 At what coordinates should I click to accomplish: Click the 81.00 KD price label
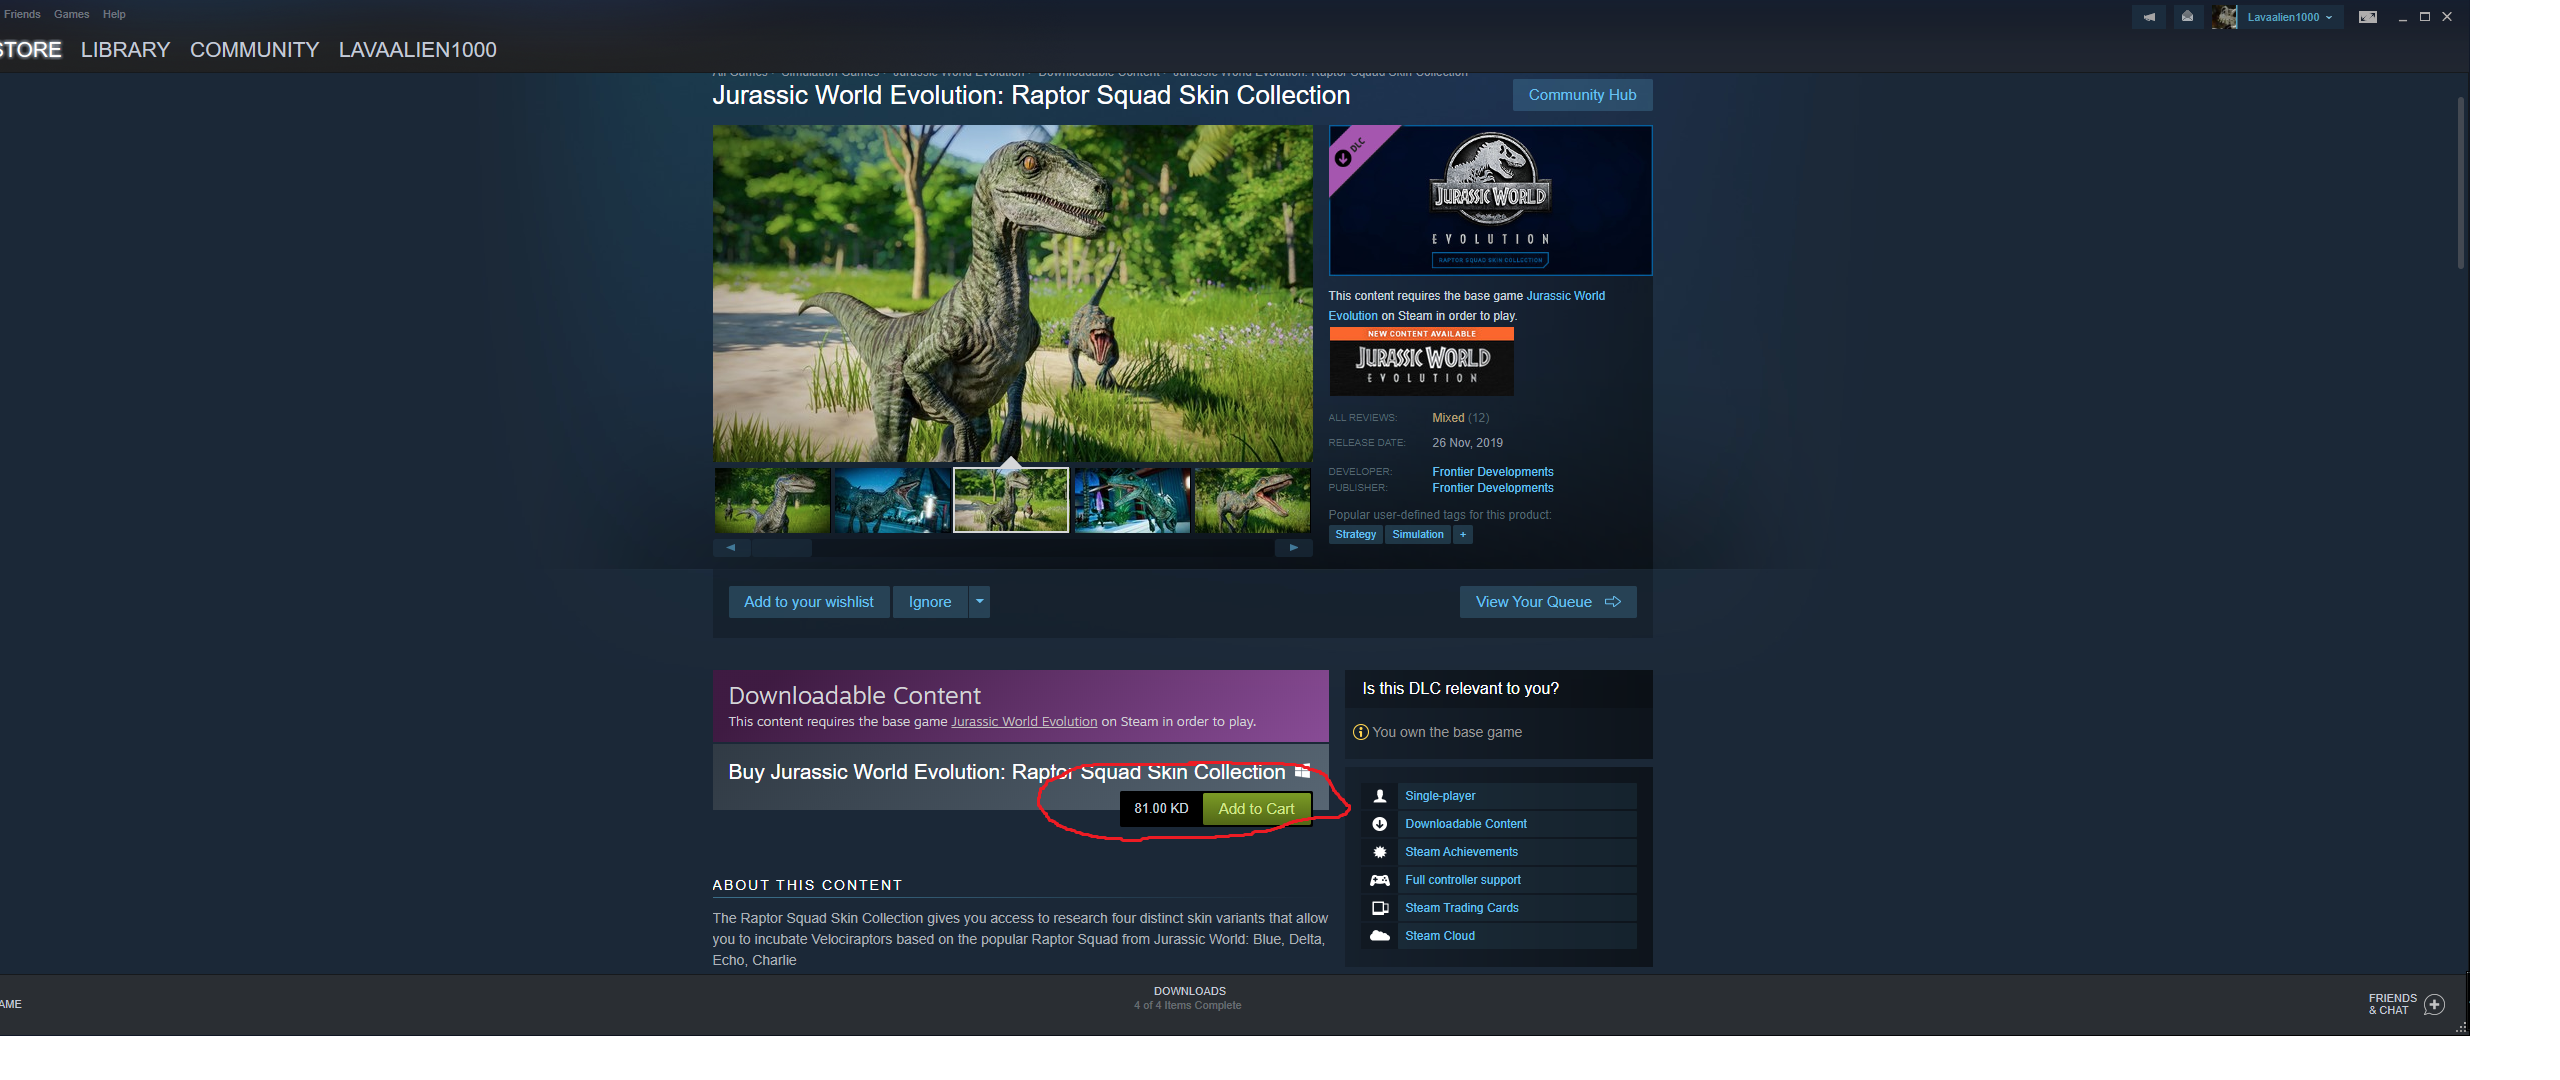tap(1161, 808)
